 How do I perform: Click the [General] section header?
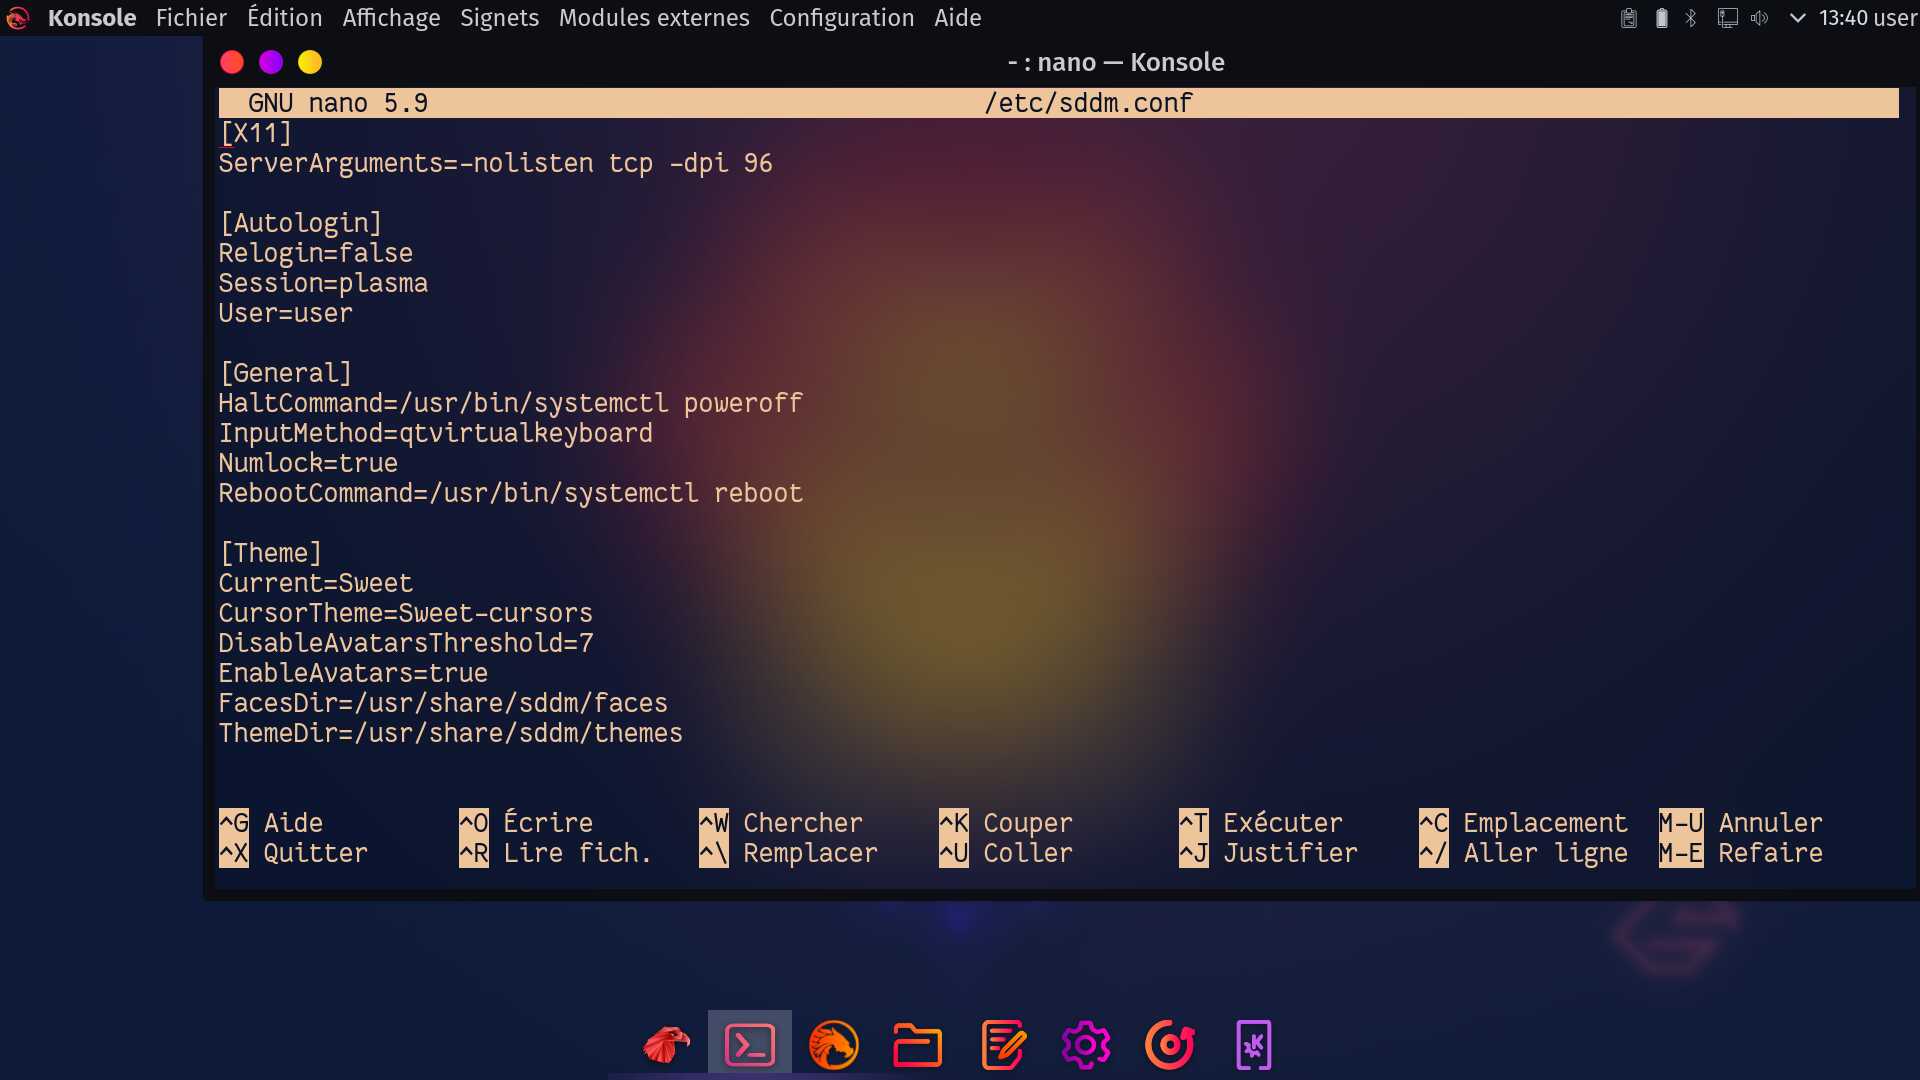pyautogui.click(x=286, y=373)
